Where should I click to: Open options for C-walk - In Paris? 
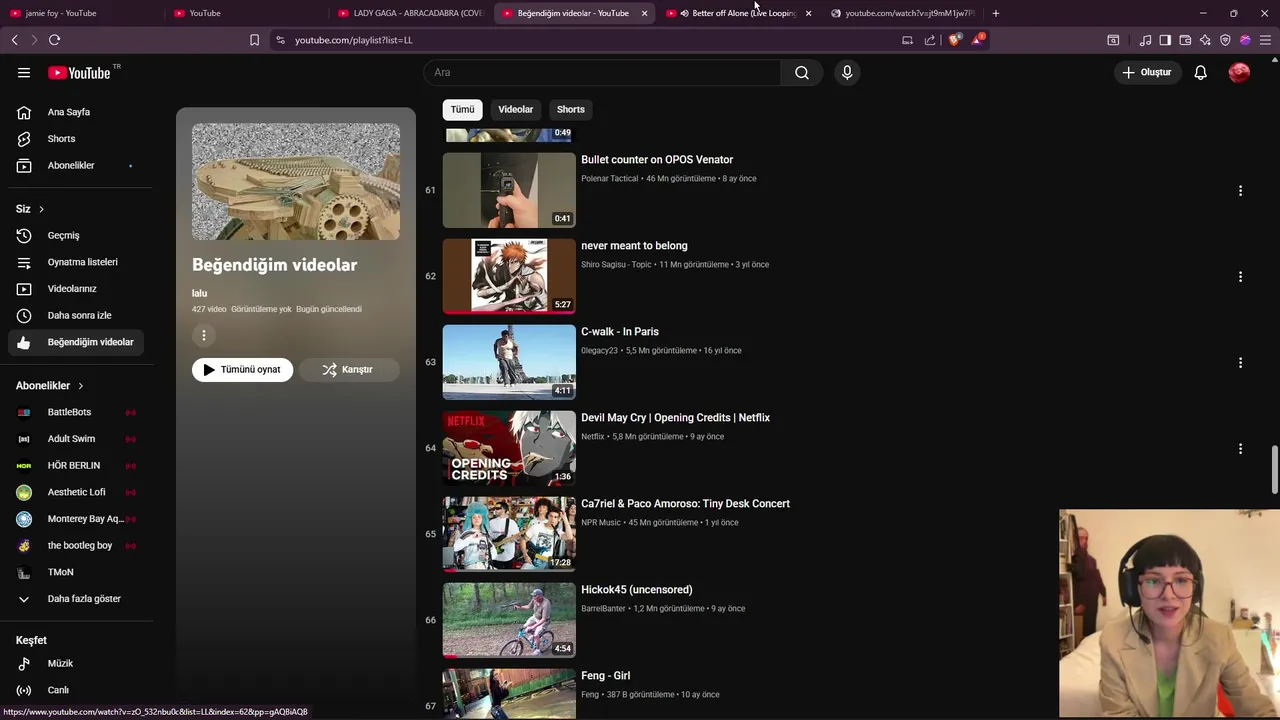tap(1240, 362)
